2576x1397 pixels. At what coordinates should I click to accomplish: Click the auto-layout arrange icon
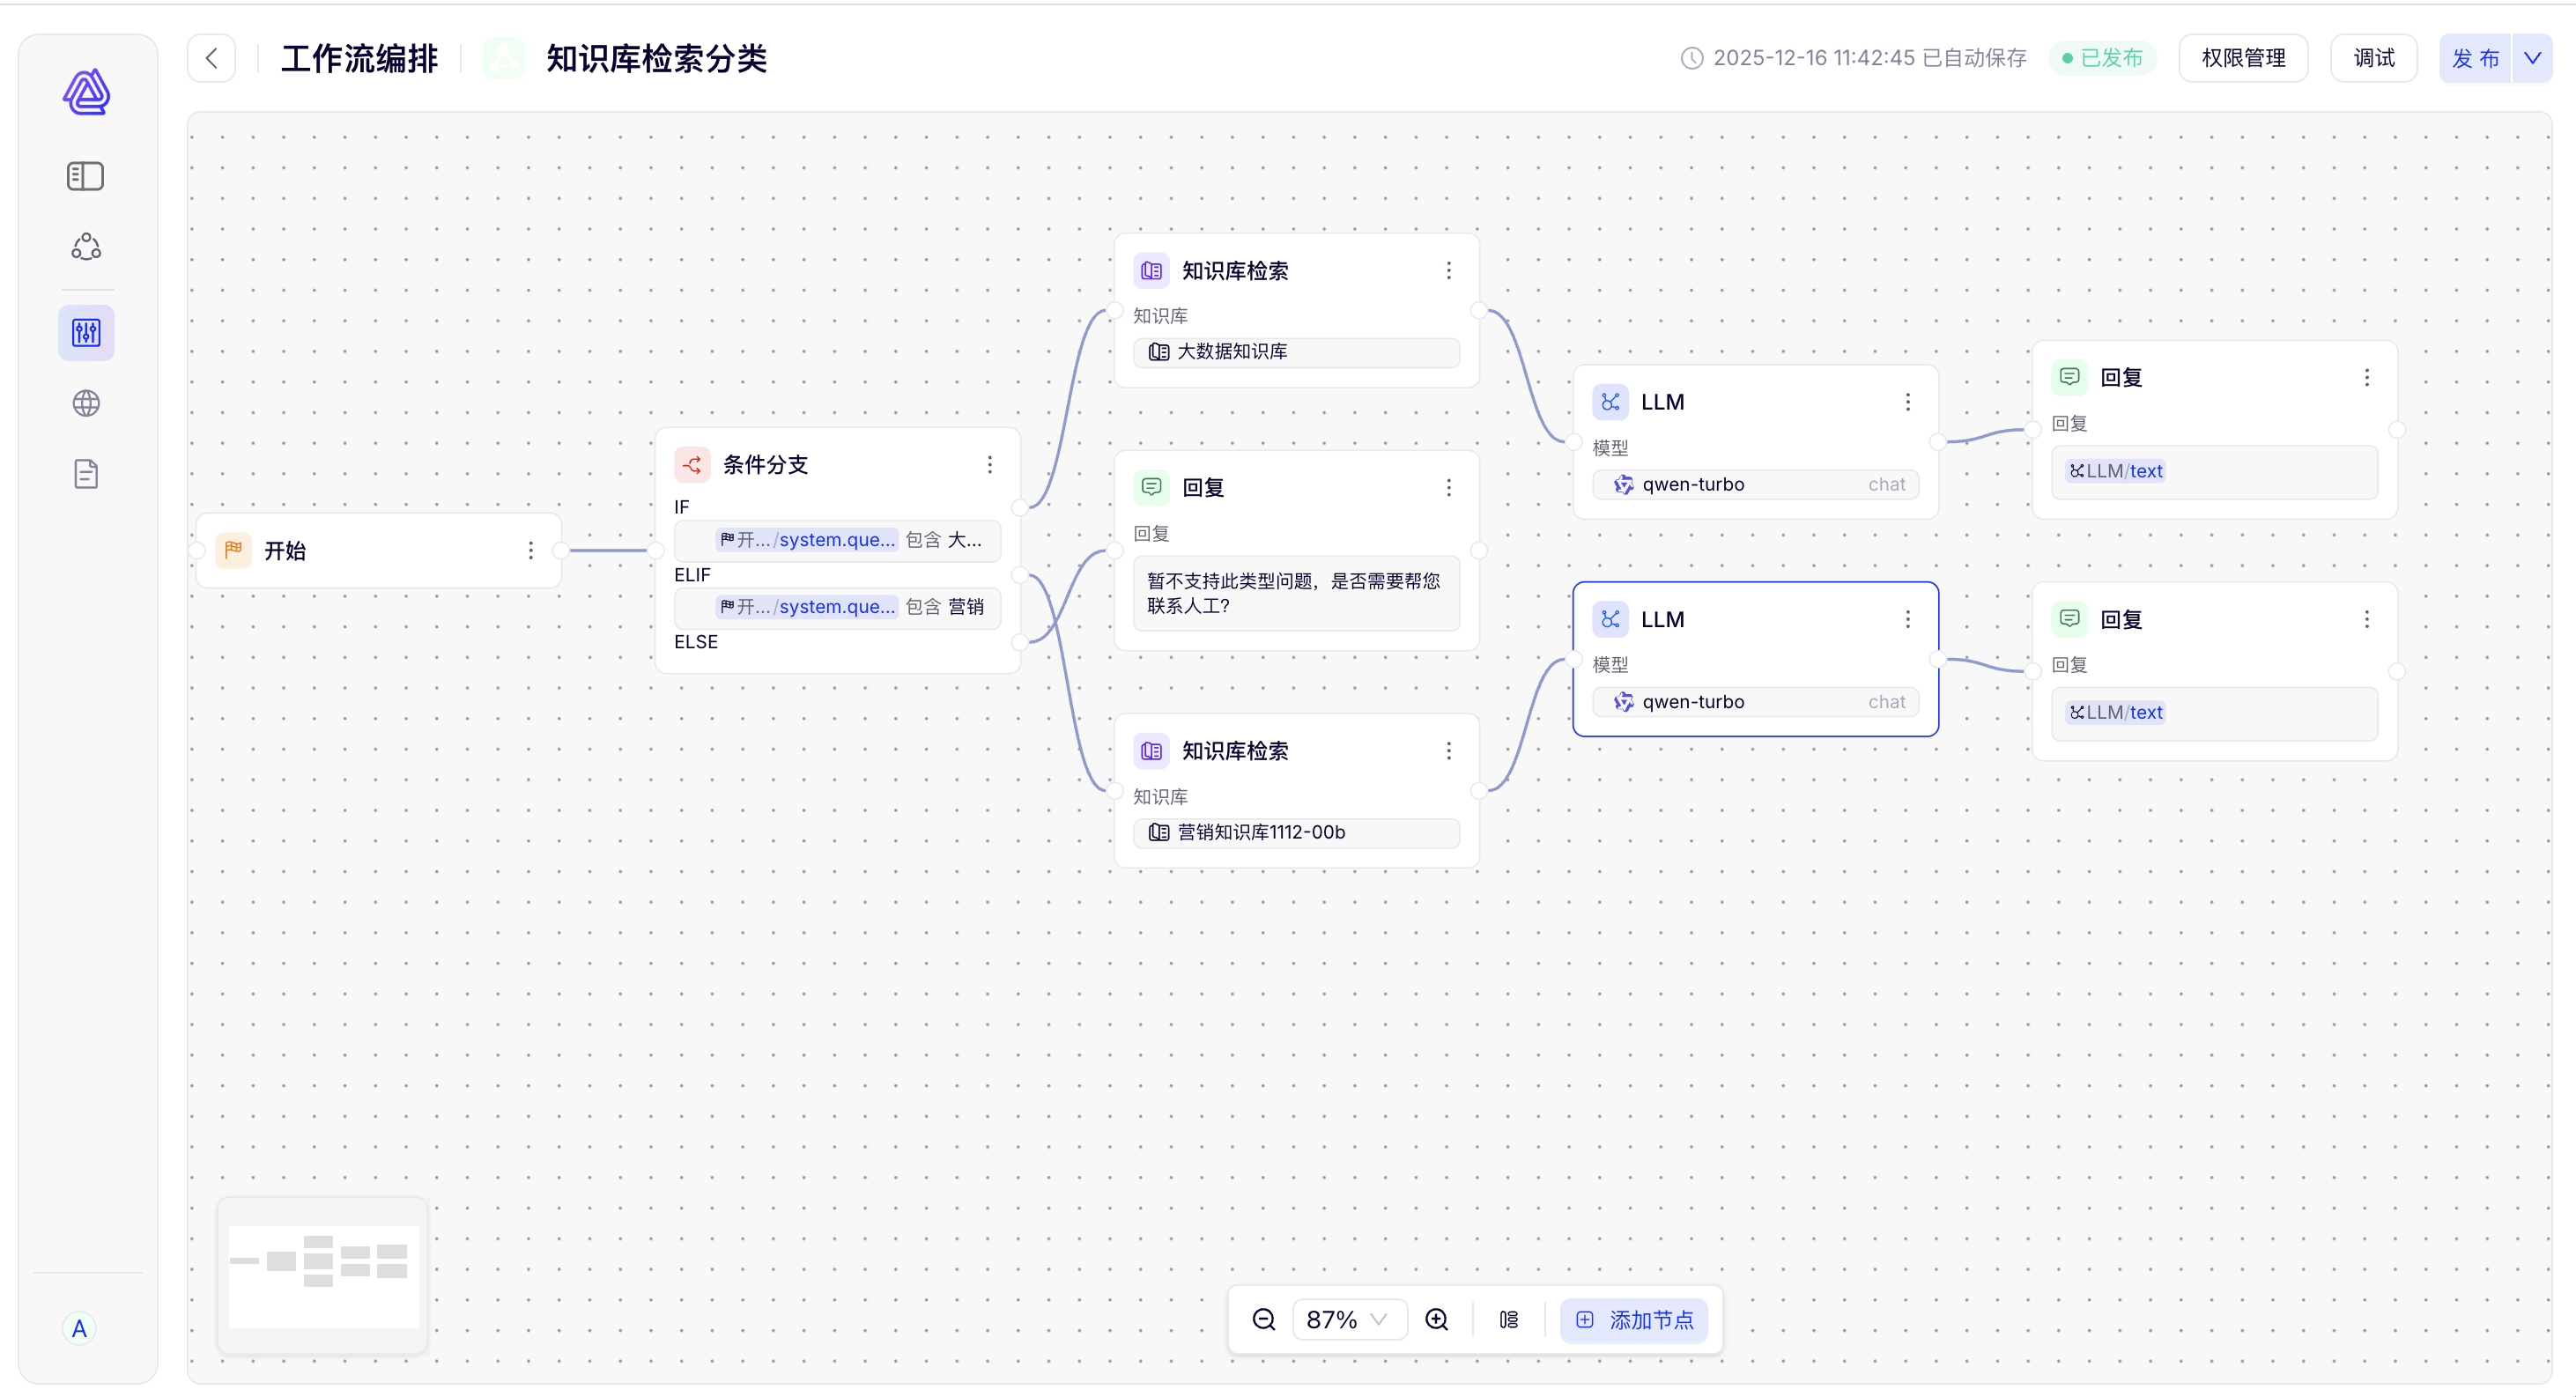pyautogui.click(x=1508, y=1319)
